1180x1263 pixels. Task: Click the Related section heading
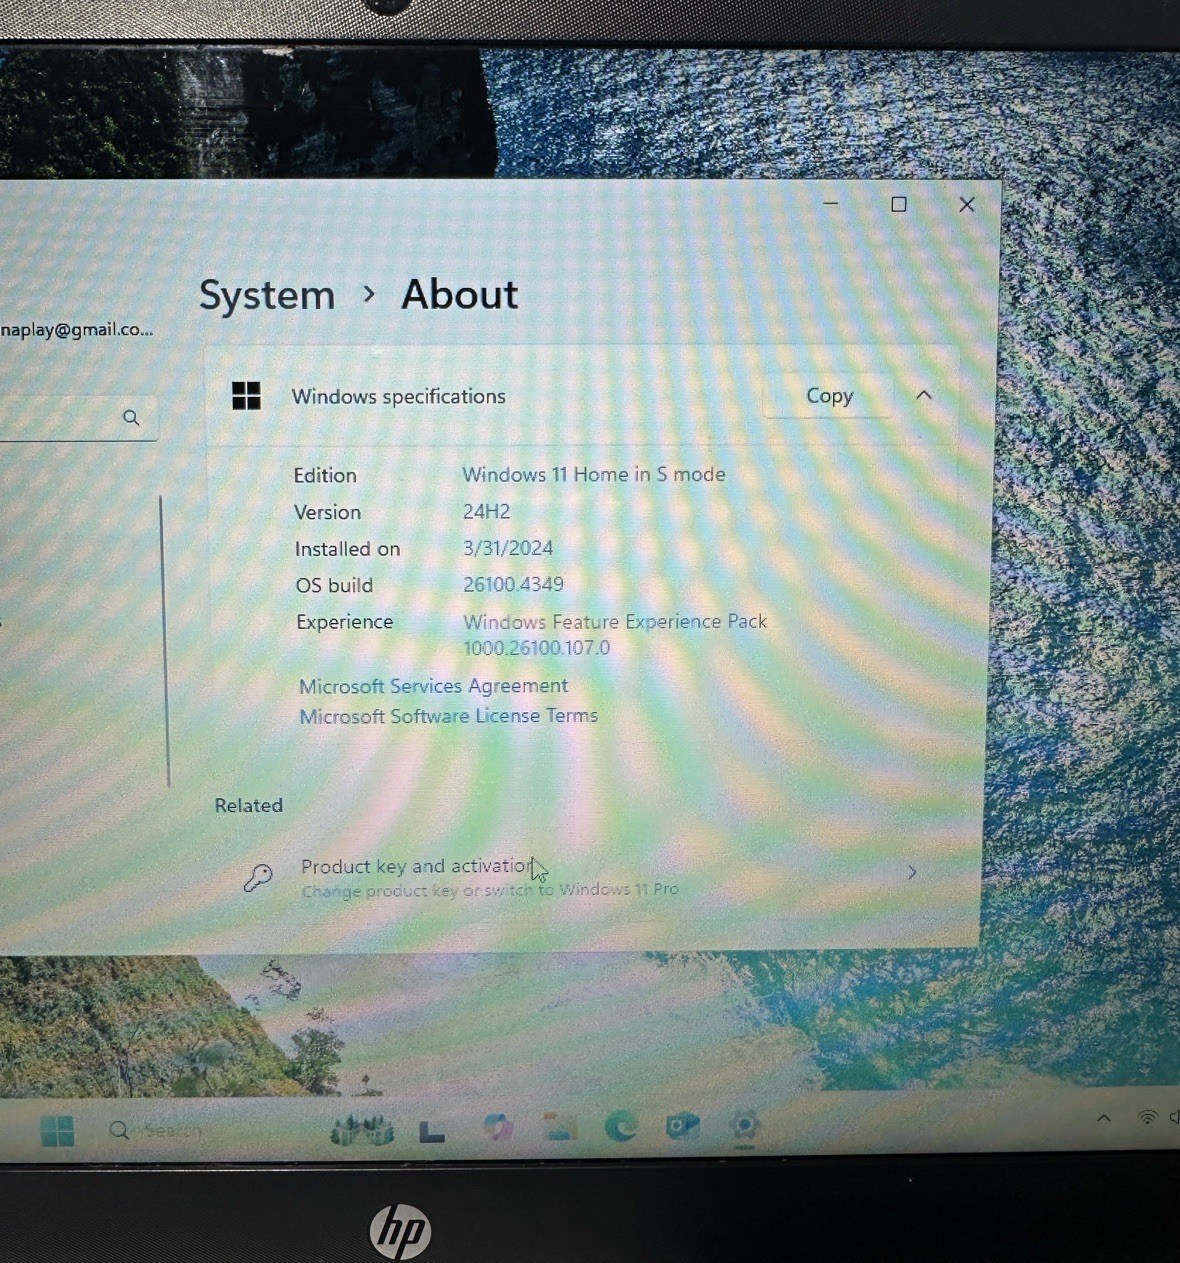(249, 805)
